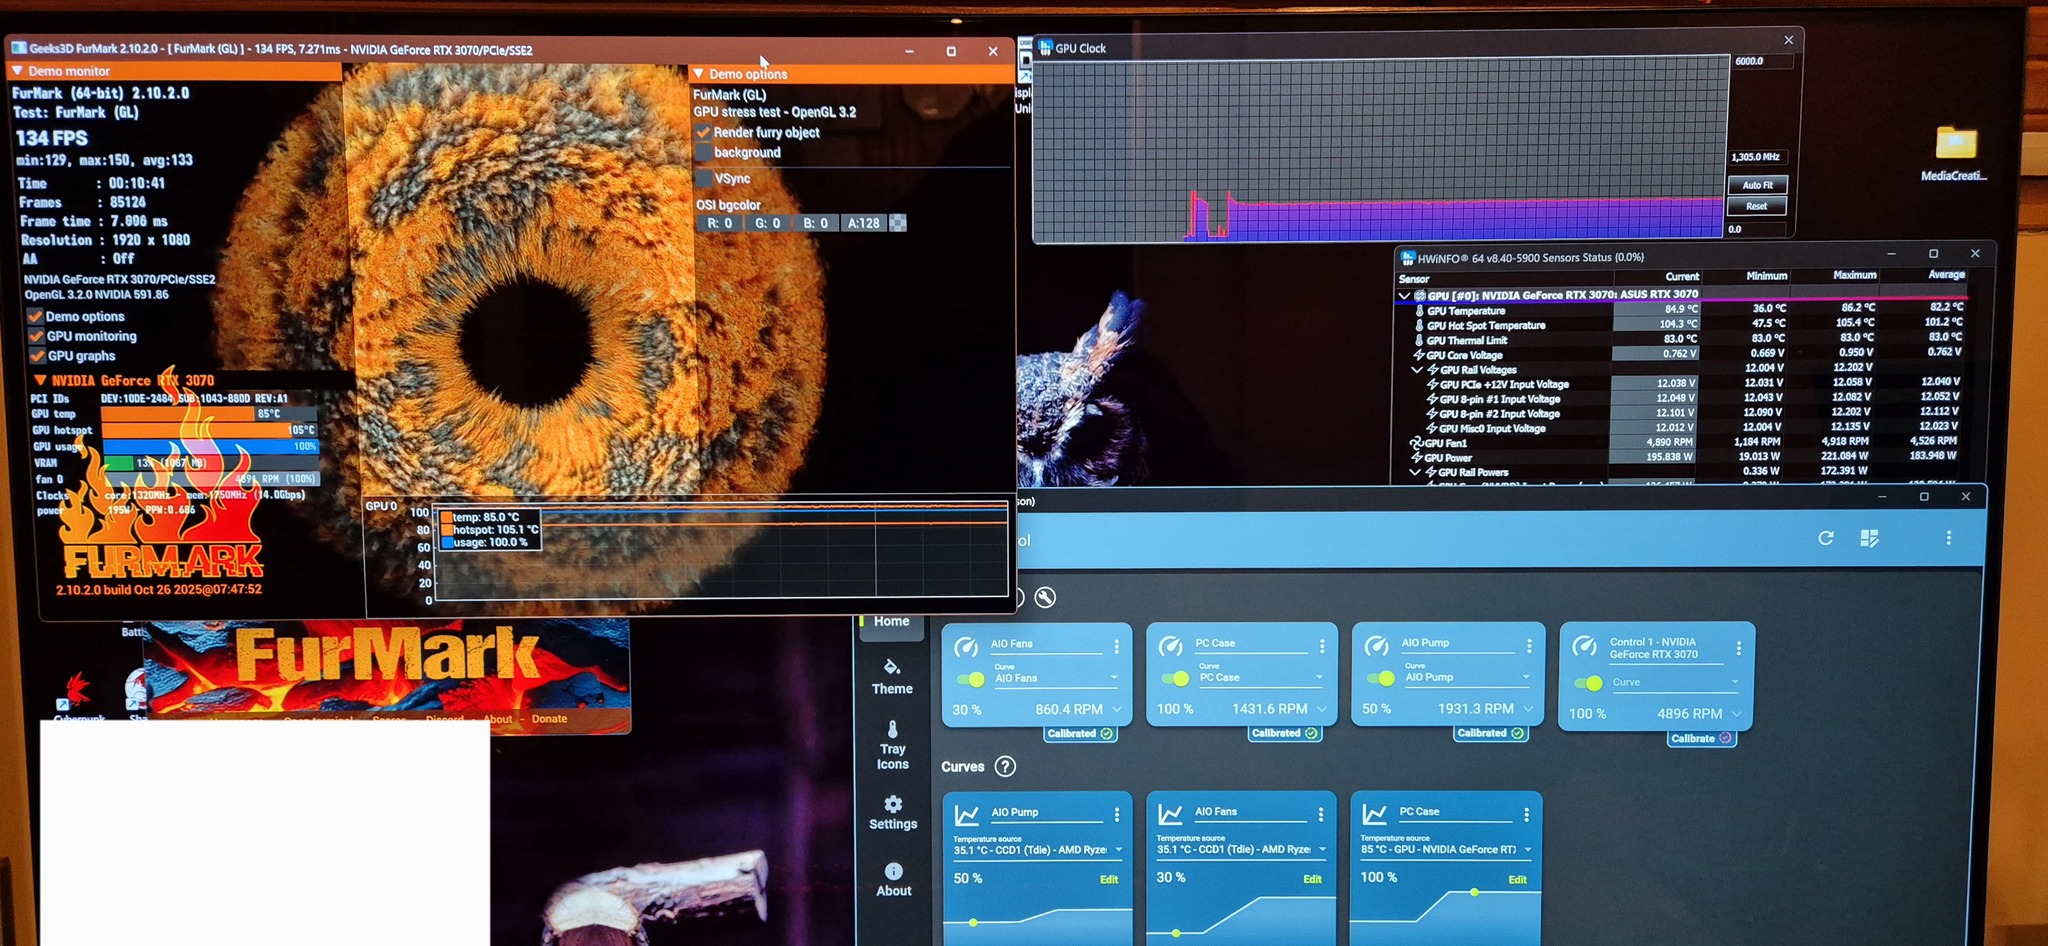This screenshot has width=2048, height=946.
Task: Click the speedometer icon on AIO Pump control card
Action: [1377, 646]
